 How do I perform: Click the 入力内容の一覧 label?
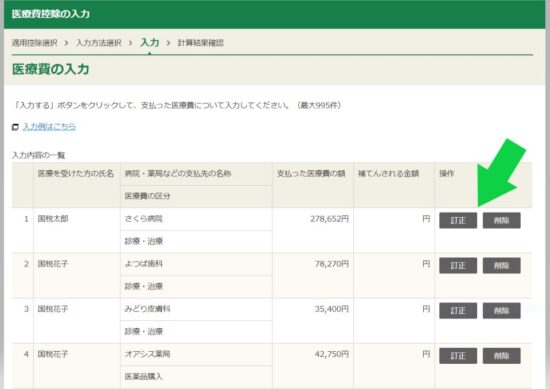(39, 155)
